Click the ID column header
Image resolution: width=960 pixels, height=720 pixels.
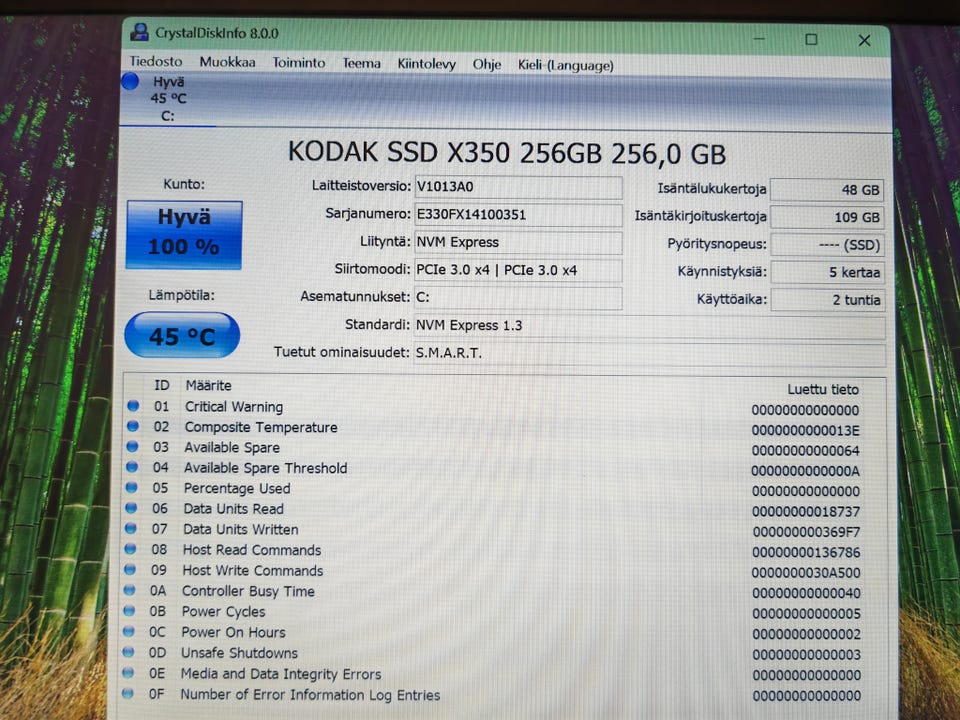(x=162, y=385)
